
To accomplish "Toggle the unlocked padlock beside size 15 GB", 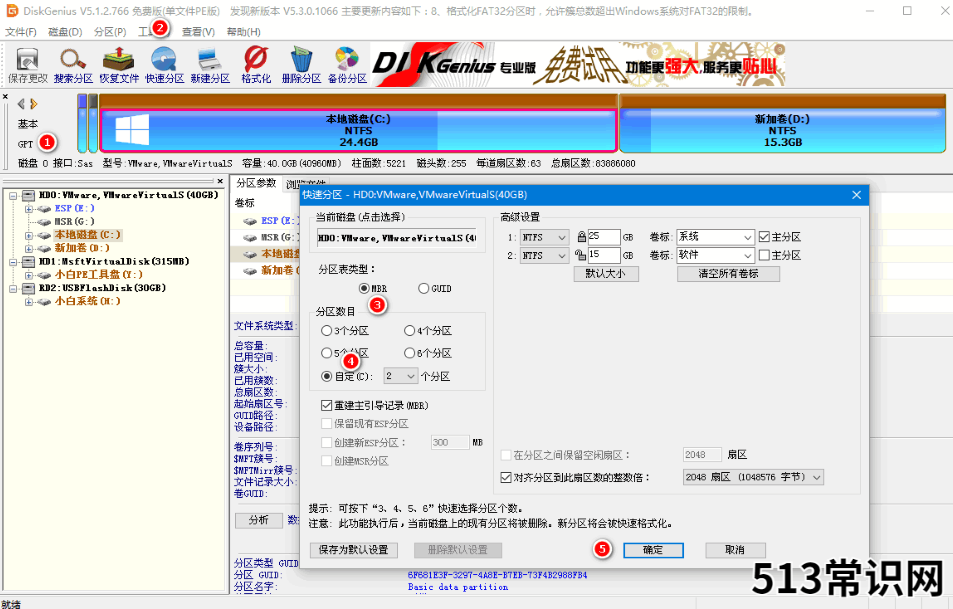I will pyautogui.click(x=580, y=255).
